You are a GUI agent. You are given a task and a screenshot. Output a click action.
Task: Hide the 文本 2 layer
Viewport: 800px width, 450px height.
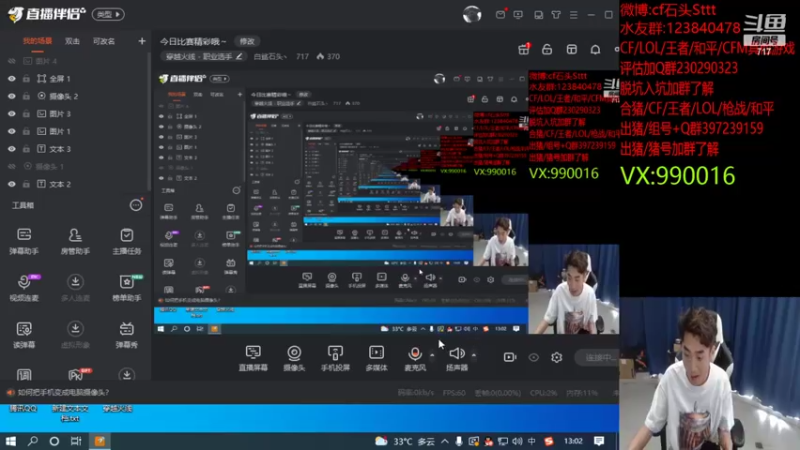pyautogui.click(x=12, y=184)
